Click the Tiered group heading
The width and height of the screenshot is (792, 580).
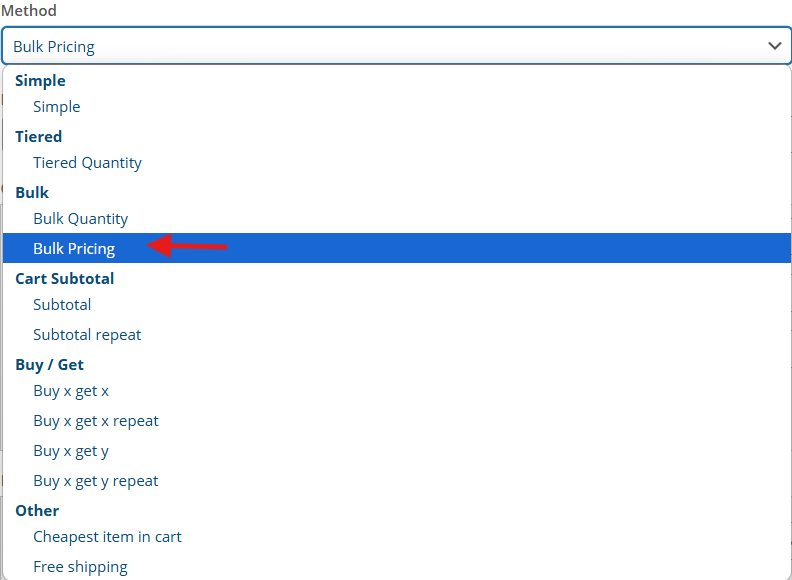(38, 136)
